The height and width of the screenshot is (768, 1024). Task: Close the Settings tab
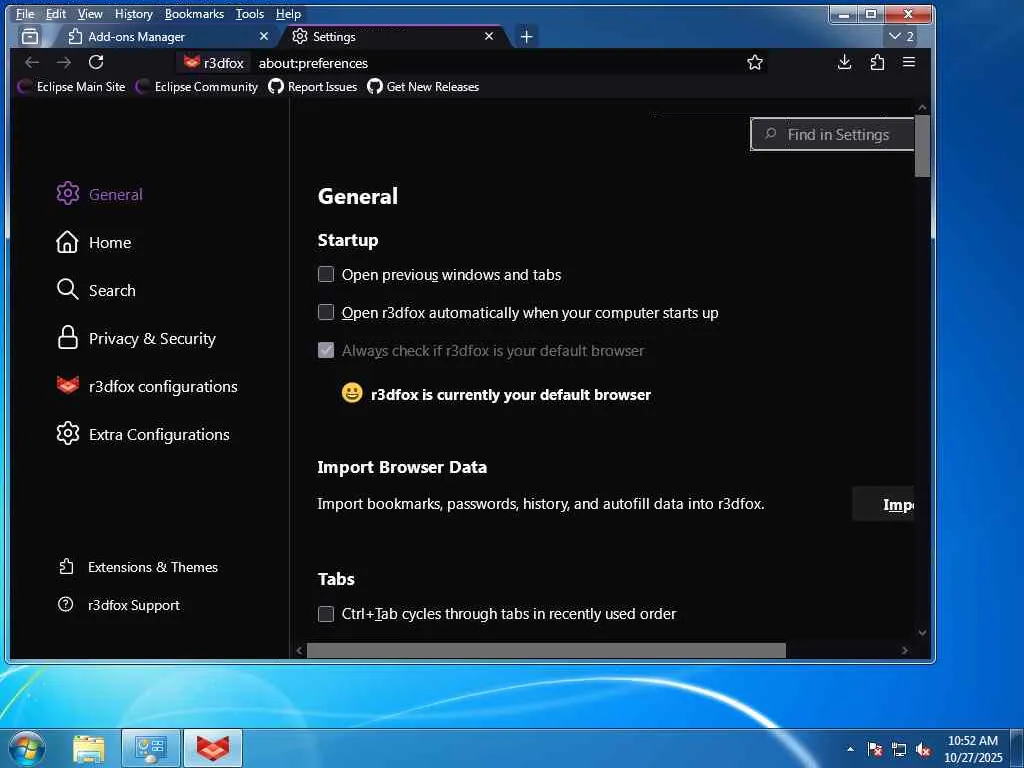489,37
